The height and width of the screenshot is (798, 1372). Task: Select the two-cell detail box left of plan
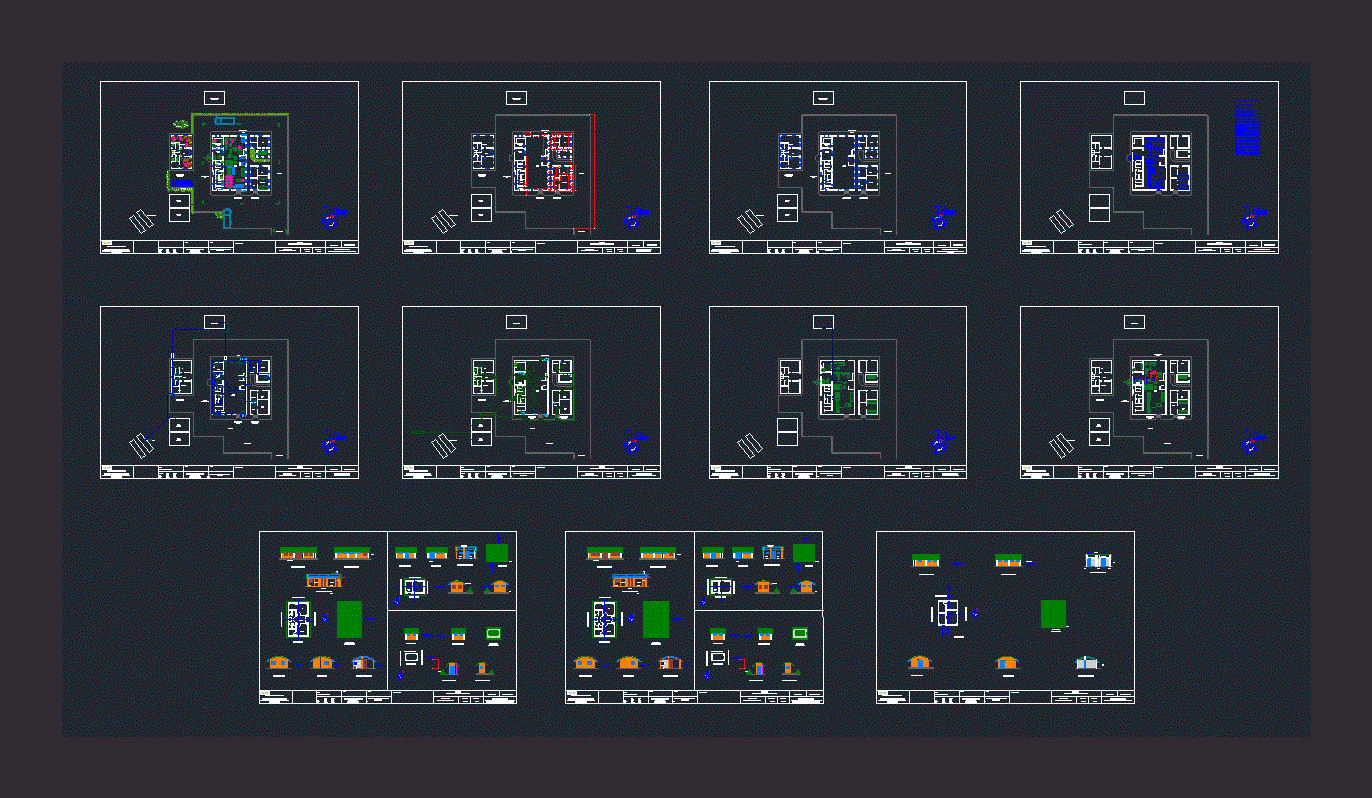coord(180,207)
